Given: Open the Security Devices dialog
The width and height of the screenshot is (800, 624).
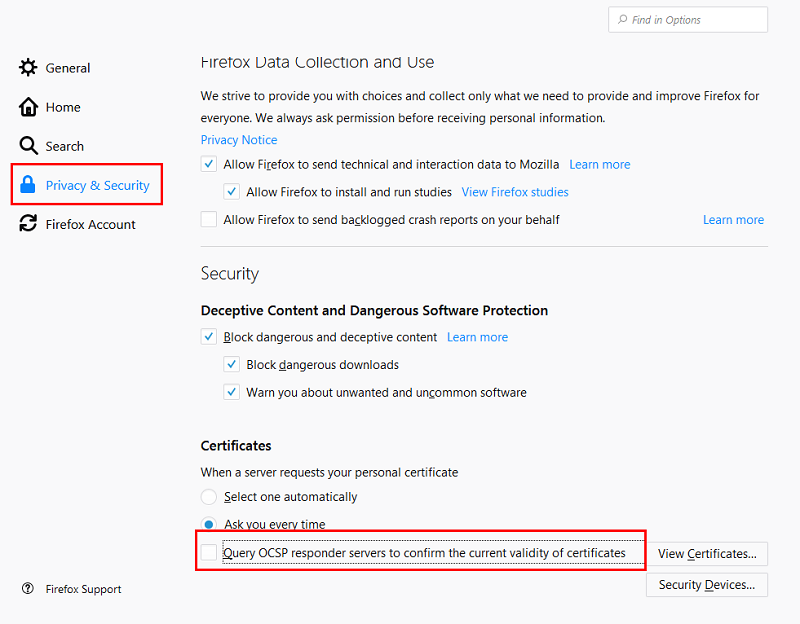Looking at the screenshot, I should click(x=707, y=585).
